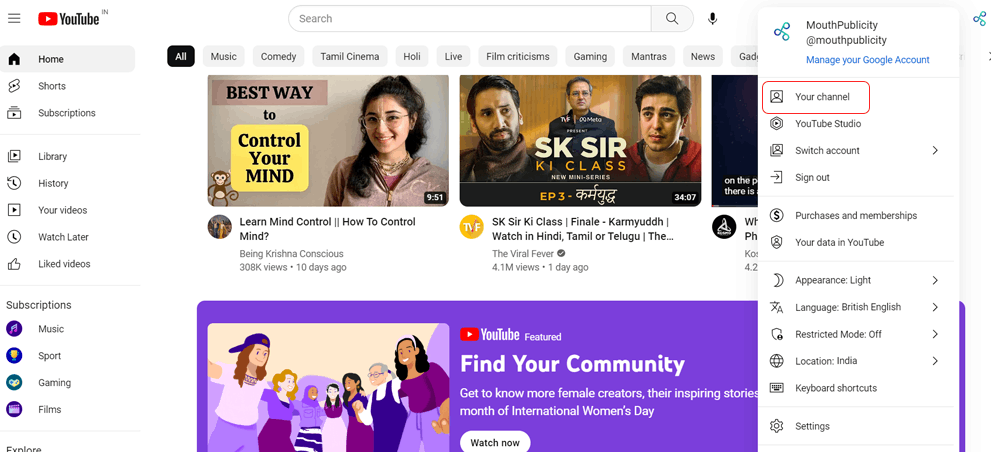Expand Restricted Mode: Off submenu

(859, 334)
